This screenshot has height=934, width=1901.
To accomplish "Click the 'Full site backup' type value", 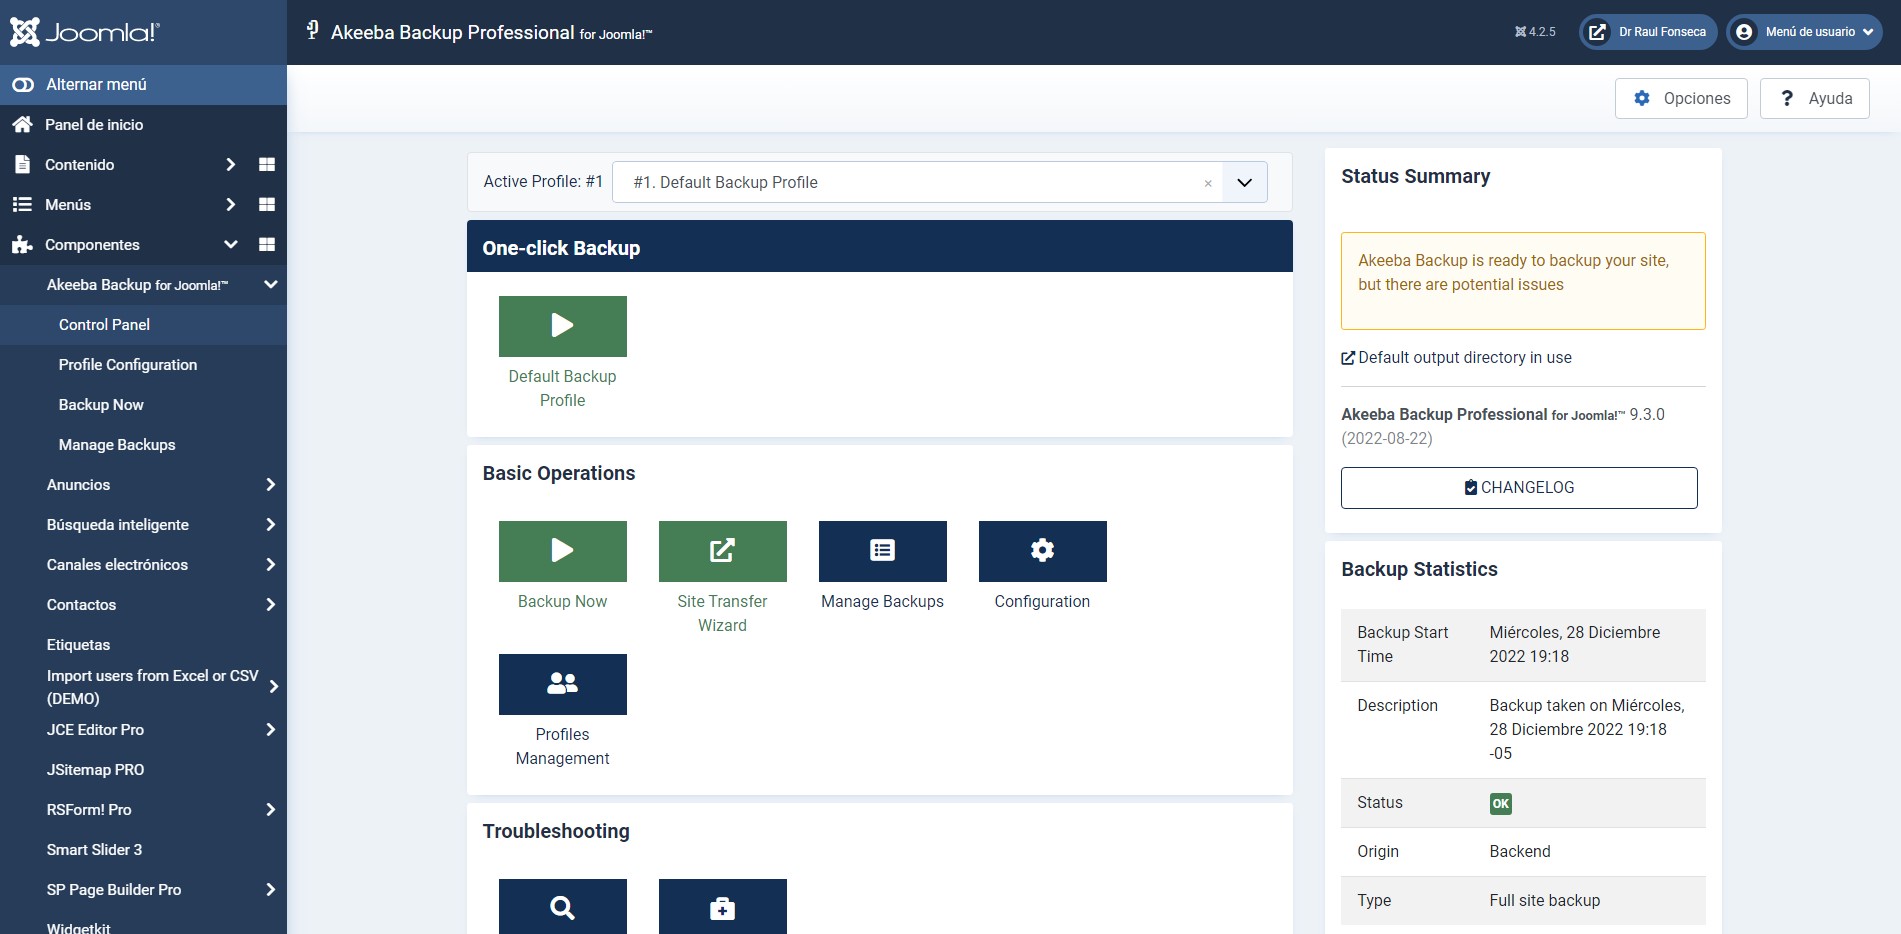I will (1545, 901).
